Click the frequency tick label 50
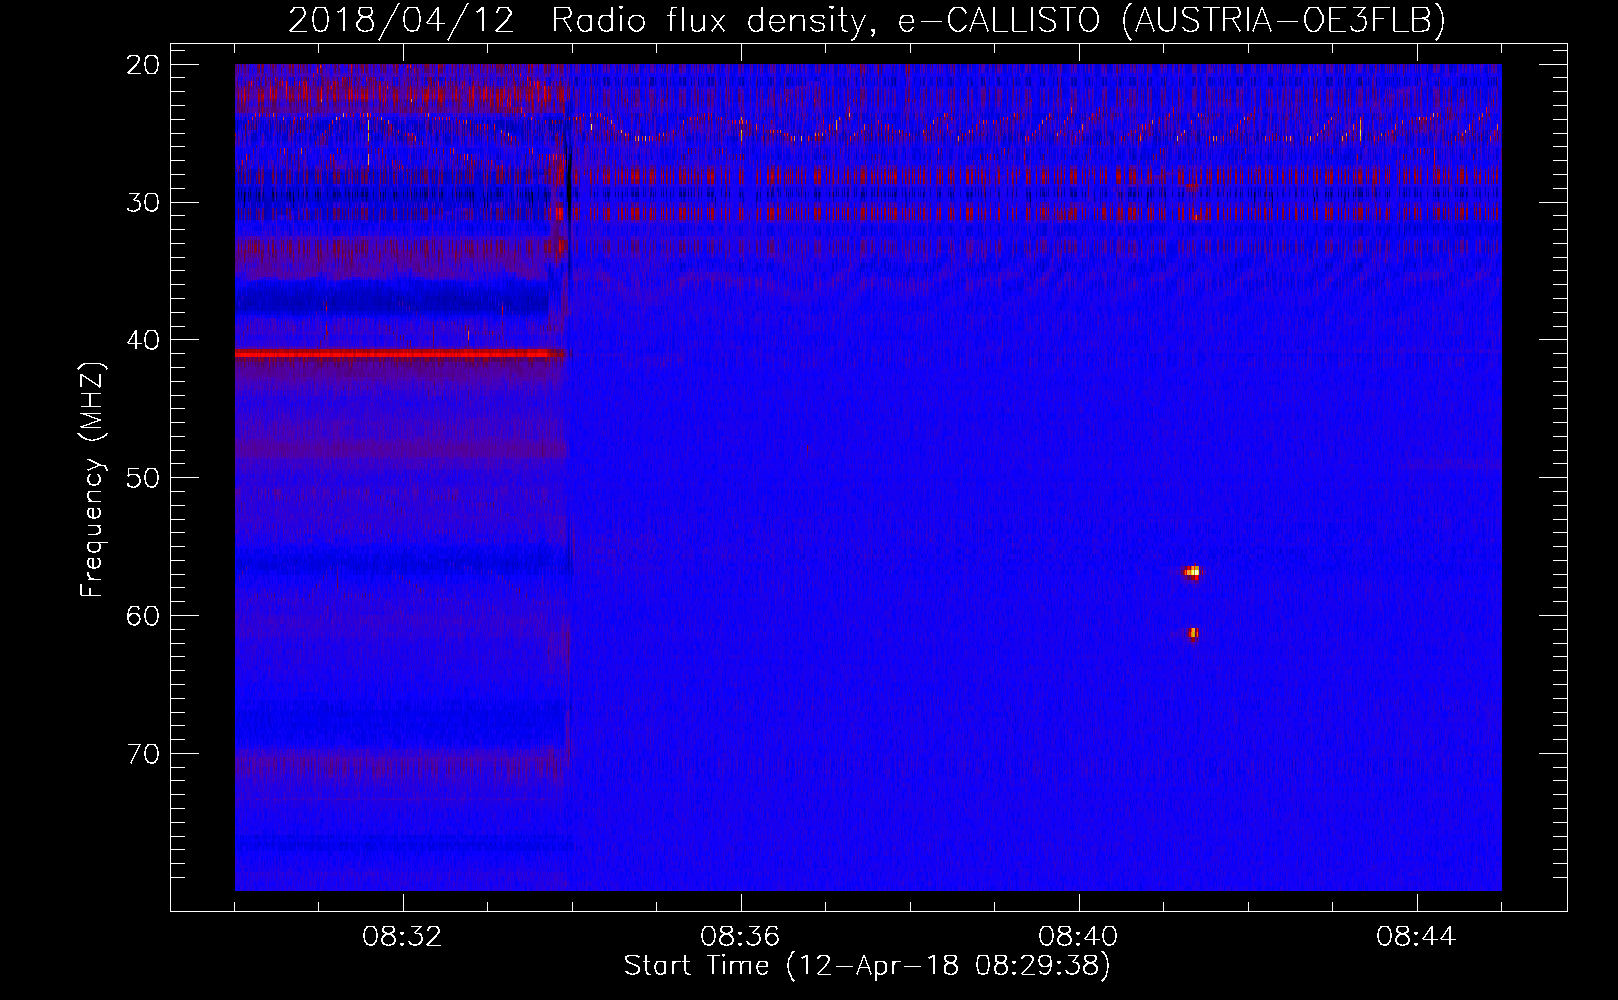The width and height of the screenshot is (1618, 1000). [143, 478]
